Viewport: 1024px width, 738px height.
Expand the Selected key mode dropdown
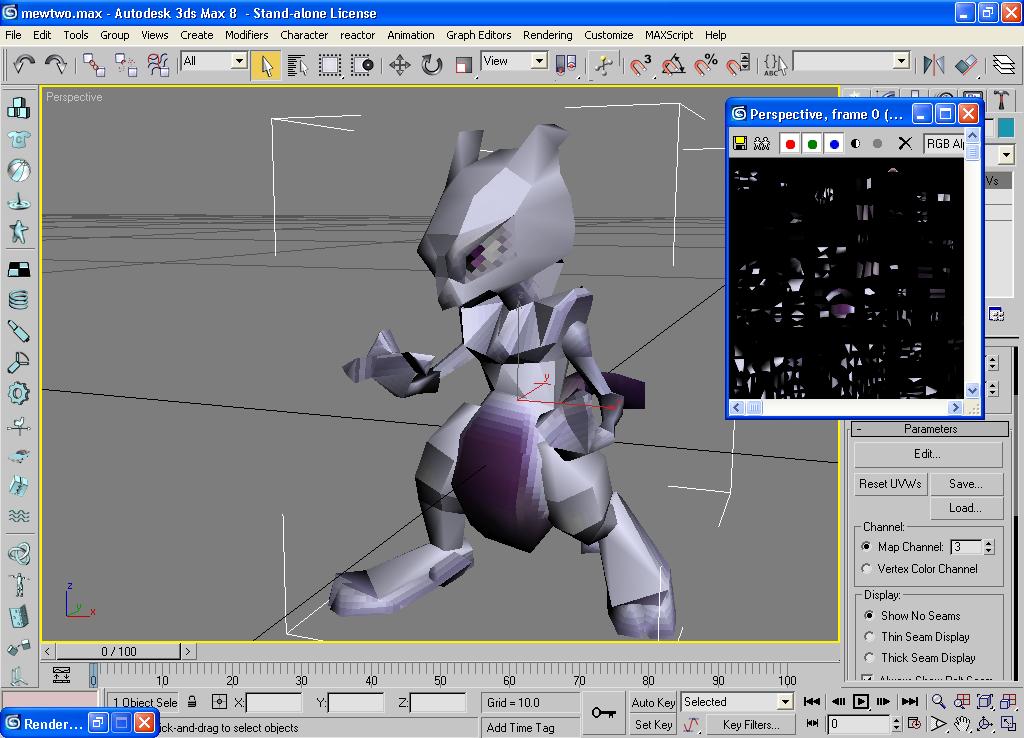click(x=784, y=702)
